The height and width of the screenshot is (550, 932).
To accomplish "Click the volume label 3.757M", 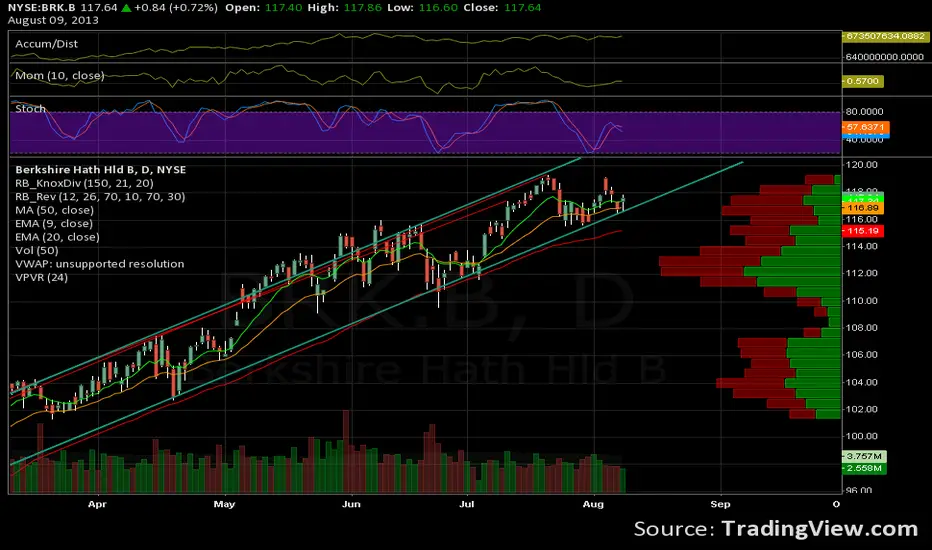I will pos(864,456).
